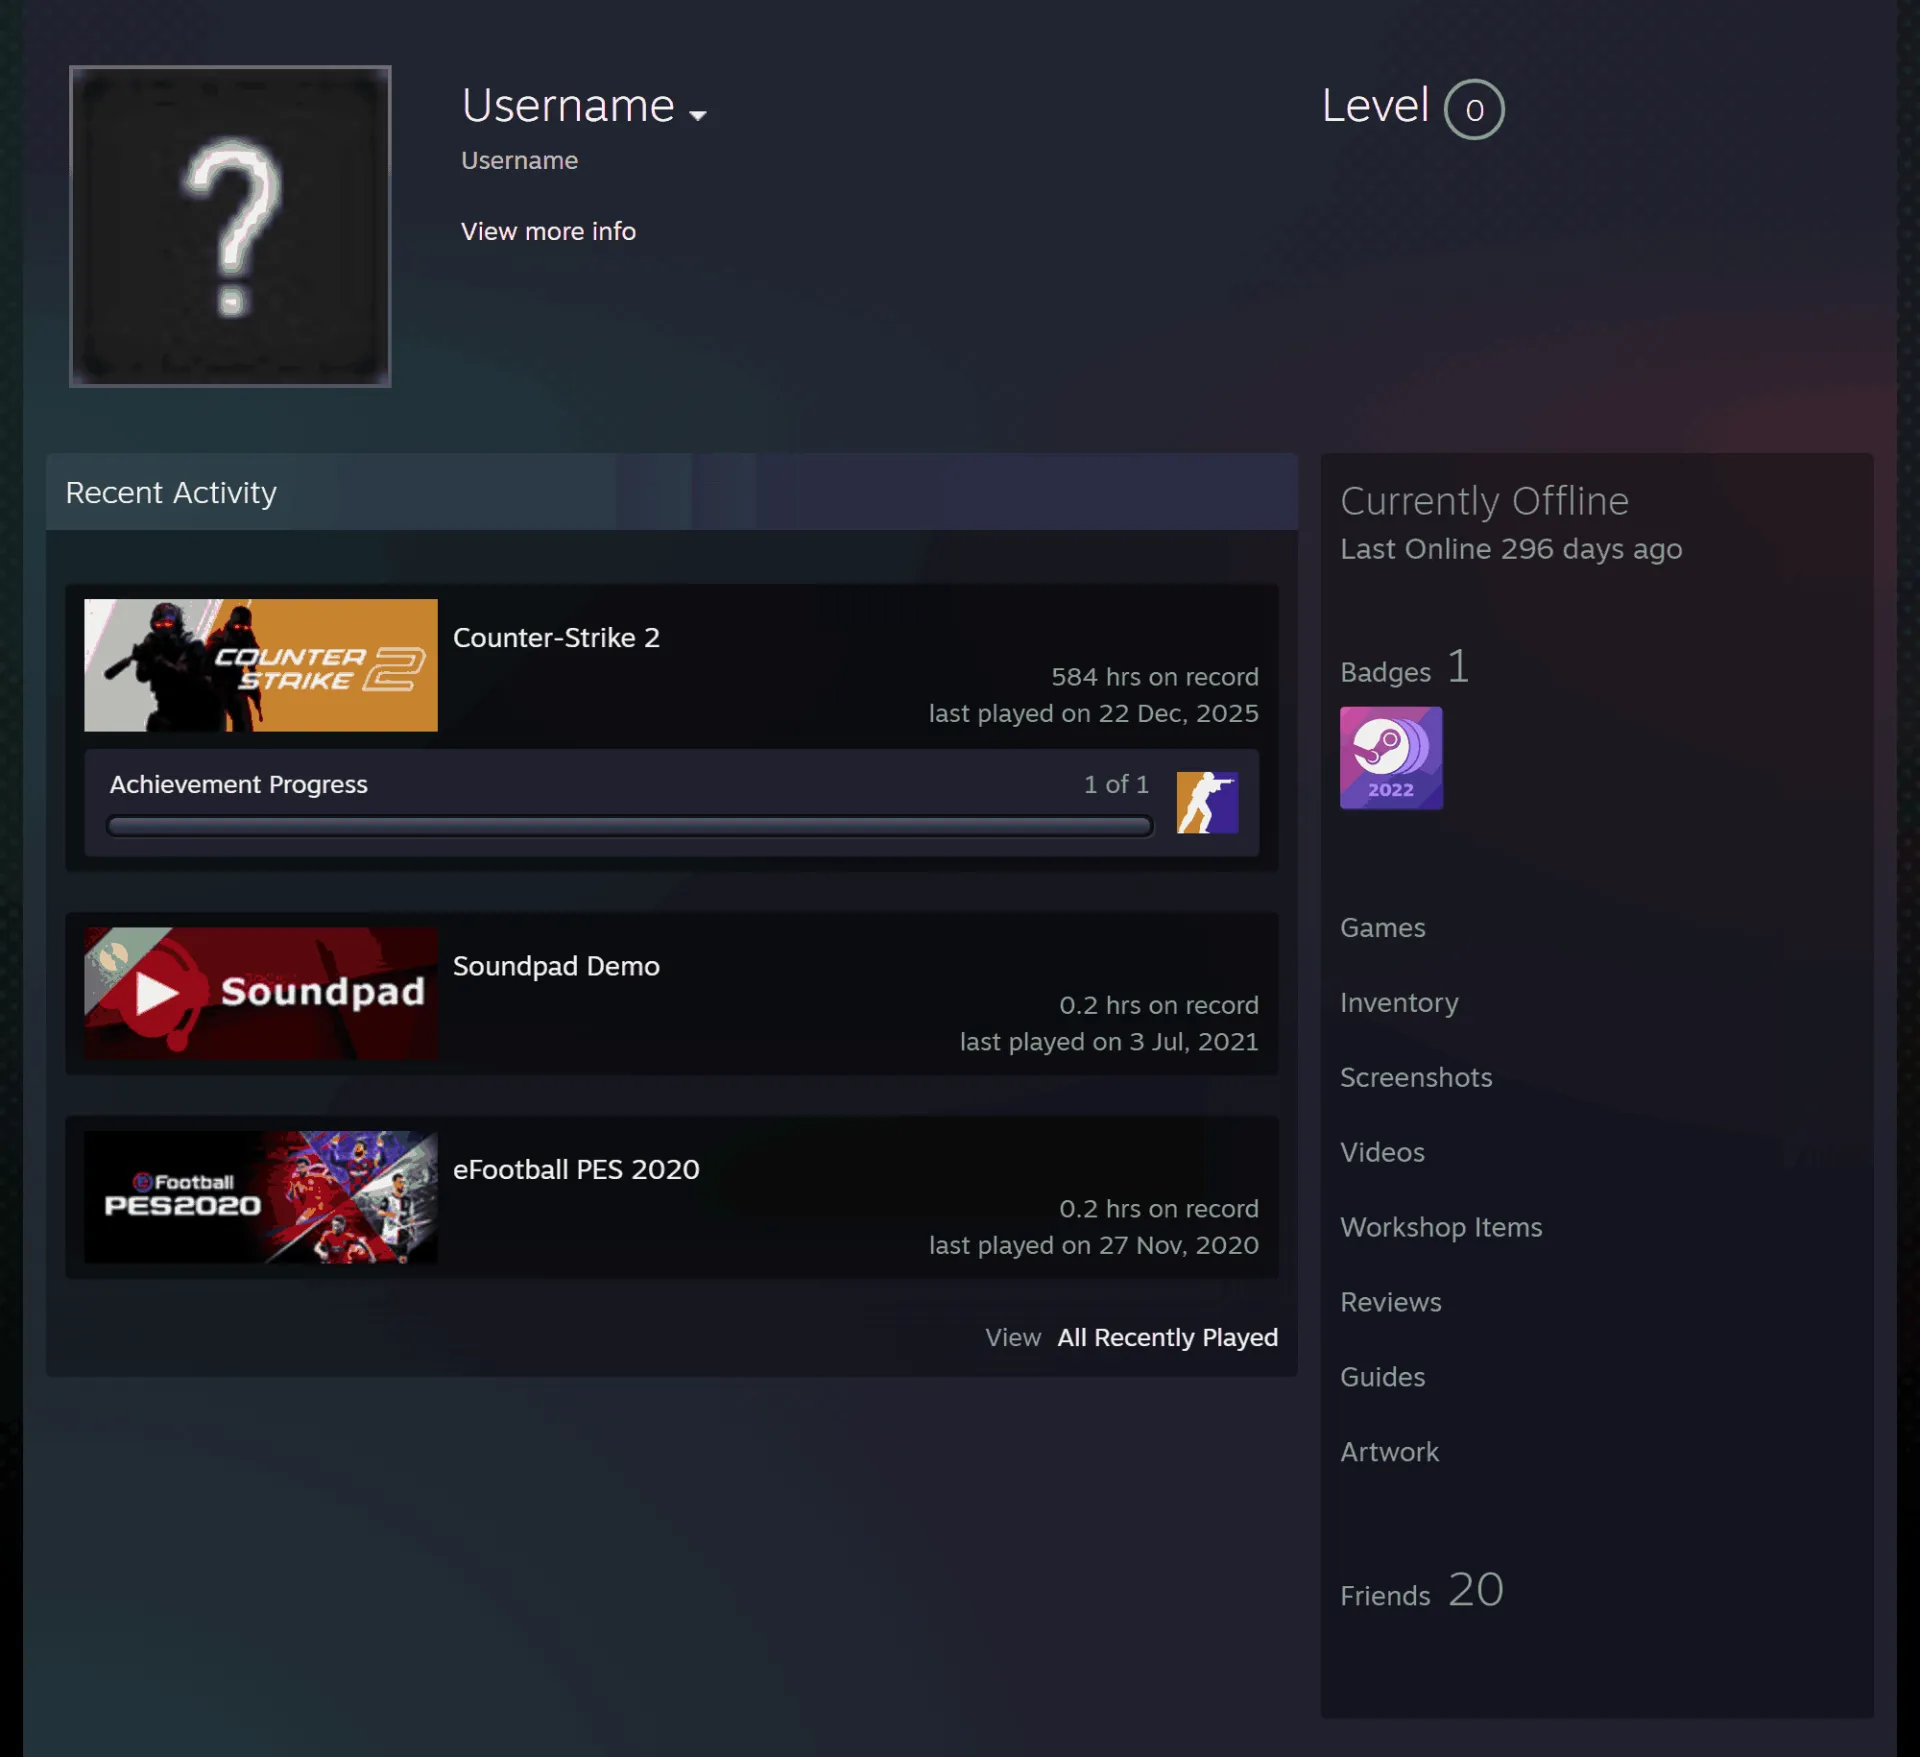Open the Workshop Items section
This screenshot has height=1757, width=1920.
1441,1227
